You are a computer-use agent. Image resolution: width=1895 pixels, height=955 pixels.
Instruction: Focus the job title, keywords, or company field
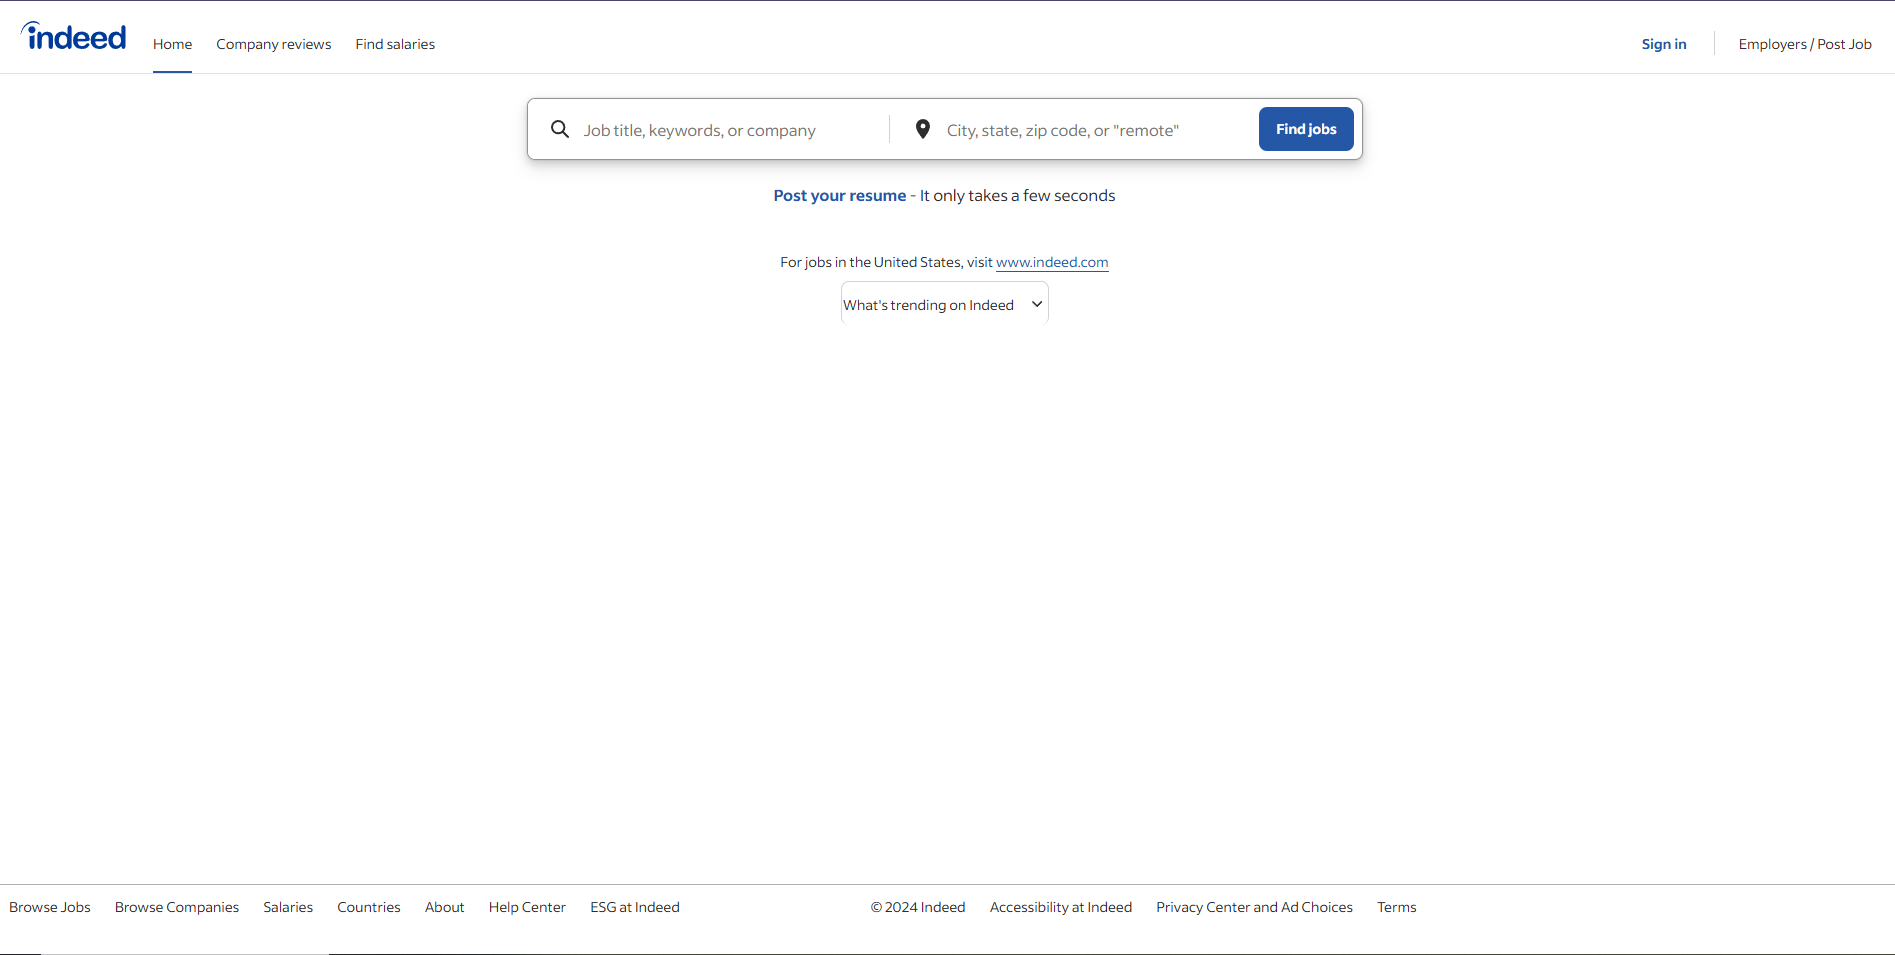click(x=730, y=130)
